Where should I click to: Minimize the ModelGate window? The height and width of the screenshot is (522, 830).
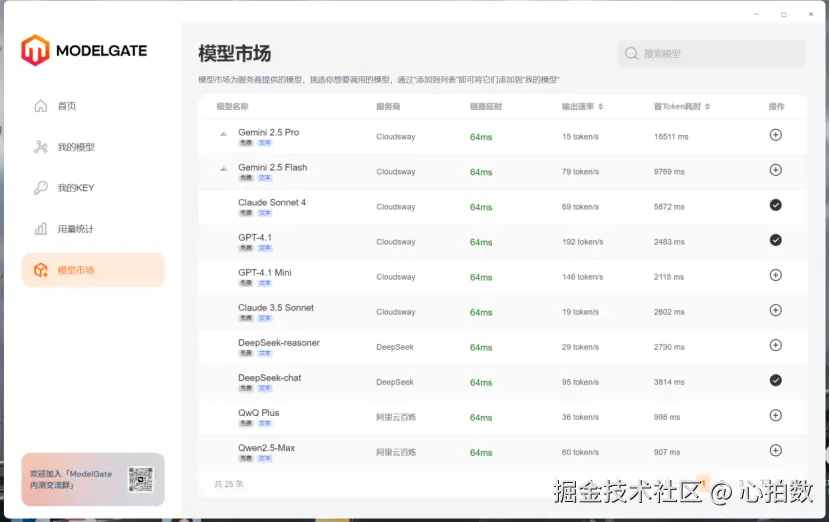pyautogui.click(x=756, y=14)
